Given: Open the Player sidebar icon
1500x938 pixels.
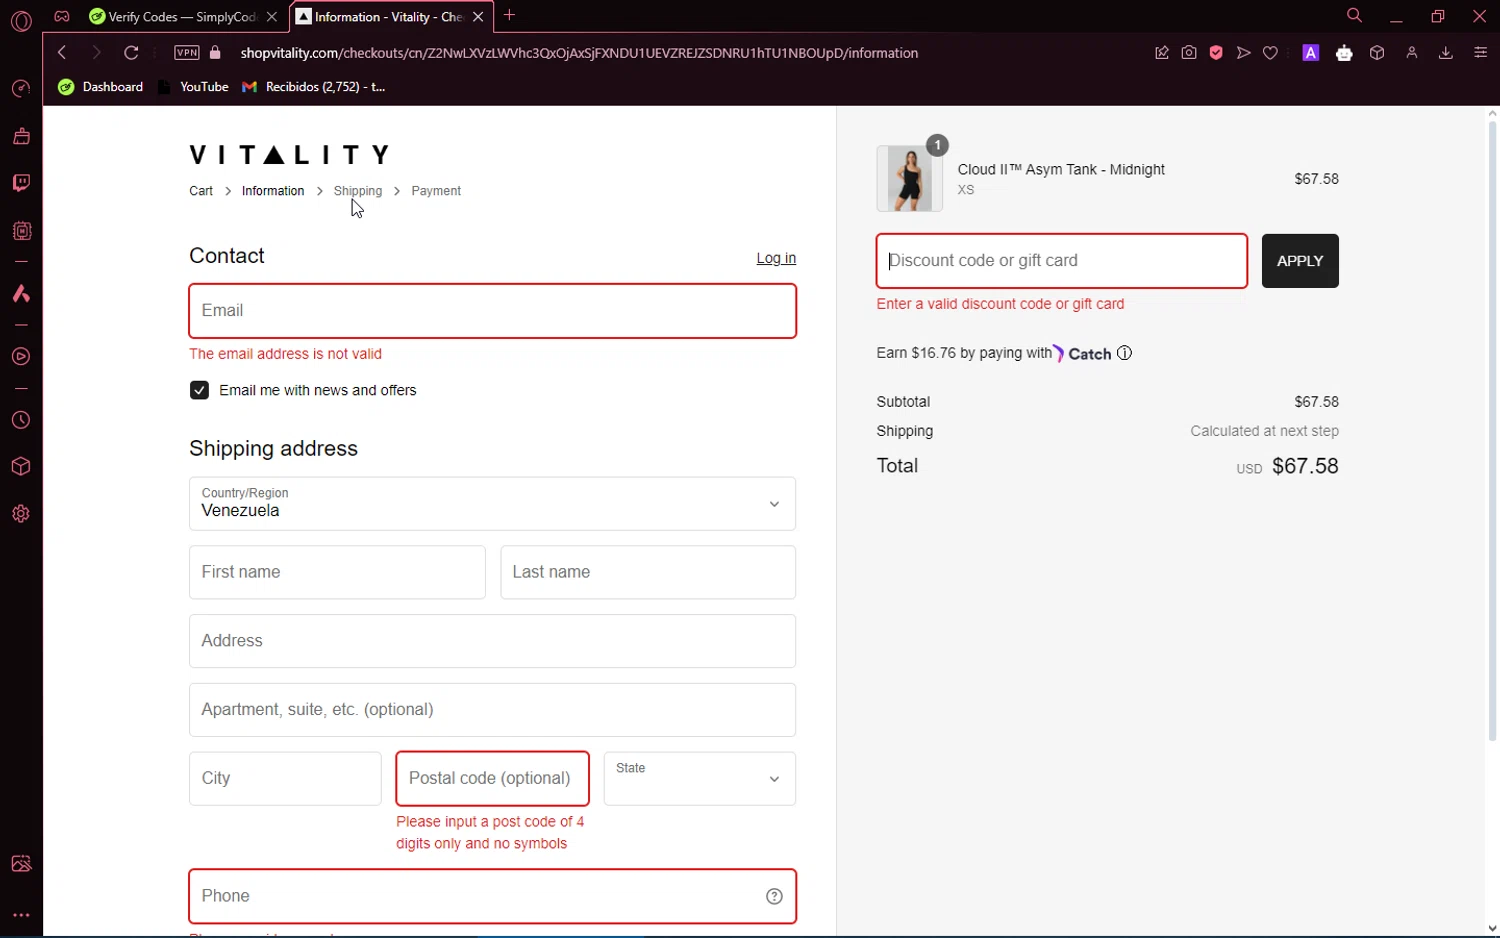Looking at the screenshot, I should [21, 357].
